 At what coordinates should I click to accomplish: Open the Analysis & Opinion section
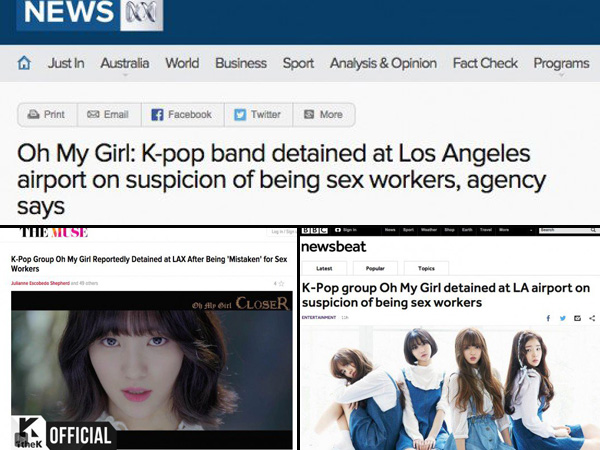(x=383, y=63)
